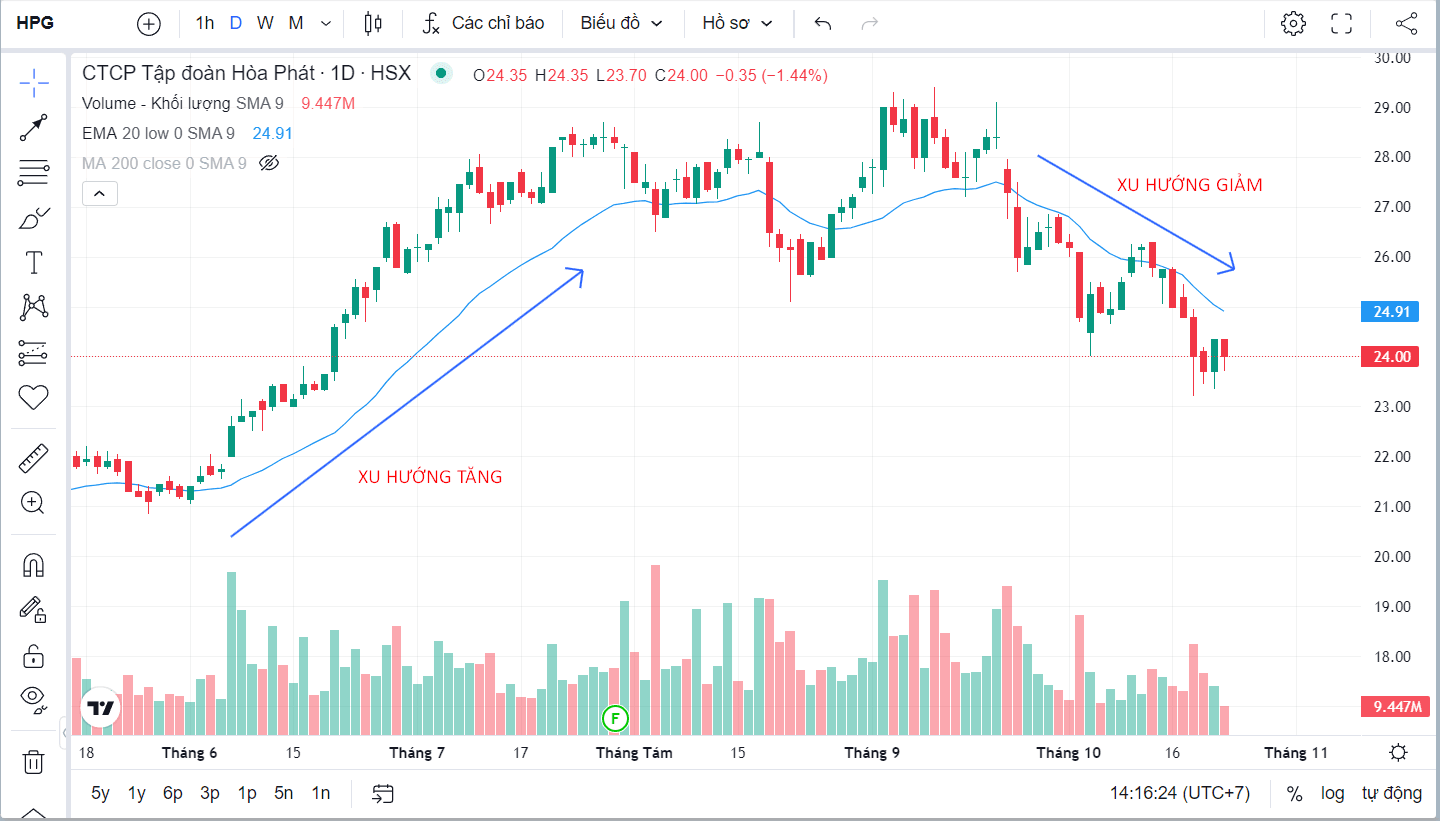The height and width of the screenshot is (821, 1440).
Task: Toggle stay in drawing mode pencil-lock
Action: click(x=34, y=609)
